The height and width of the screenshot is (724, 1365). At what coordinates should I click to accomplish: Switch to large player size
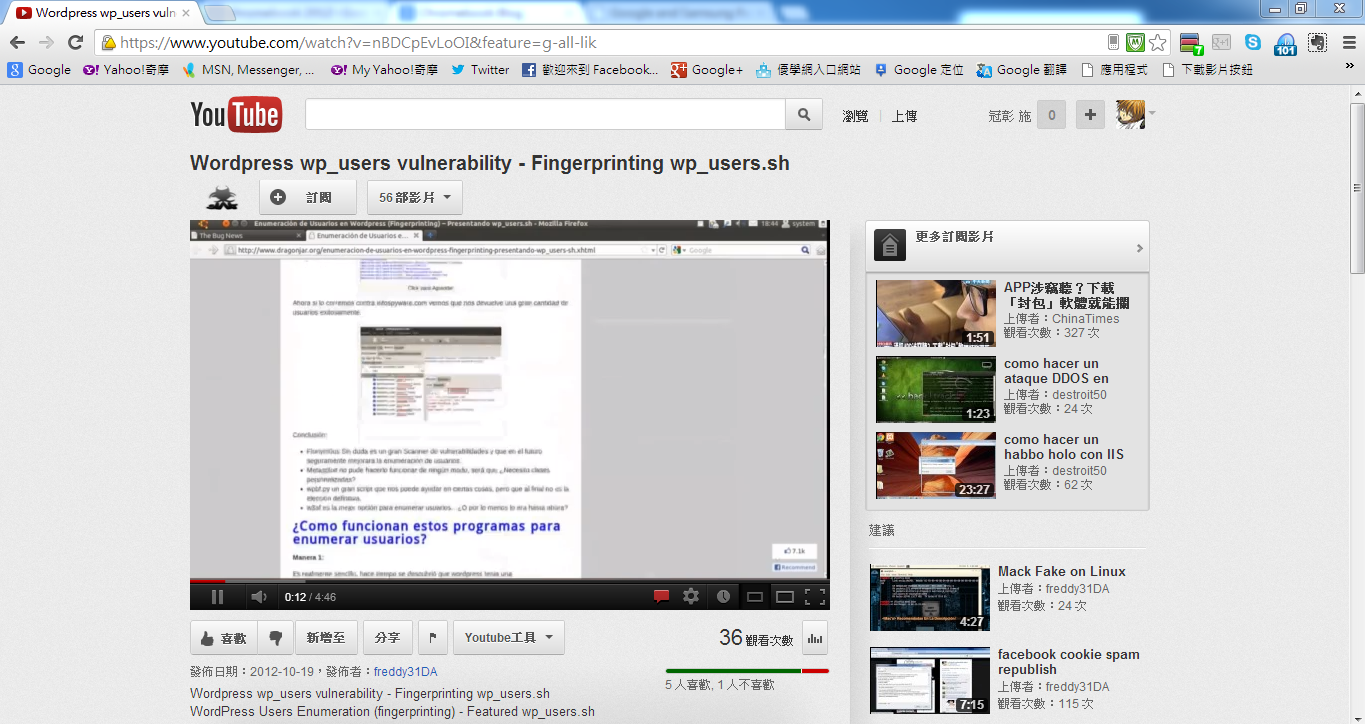point(785,597)
